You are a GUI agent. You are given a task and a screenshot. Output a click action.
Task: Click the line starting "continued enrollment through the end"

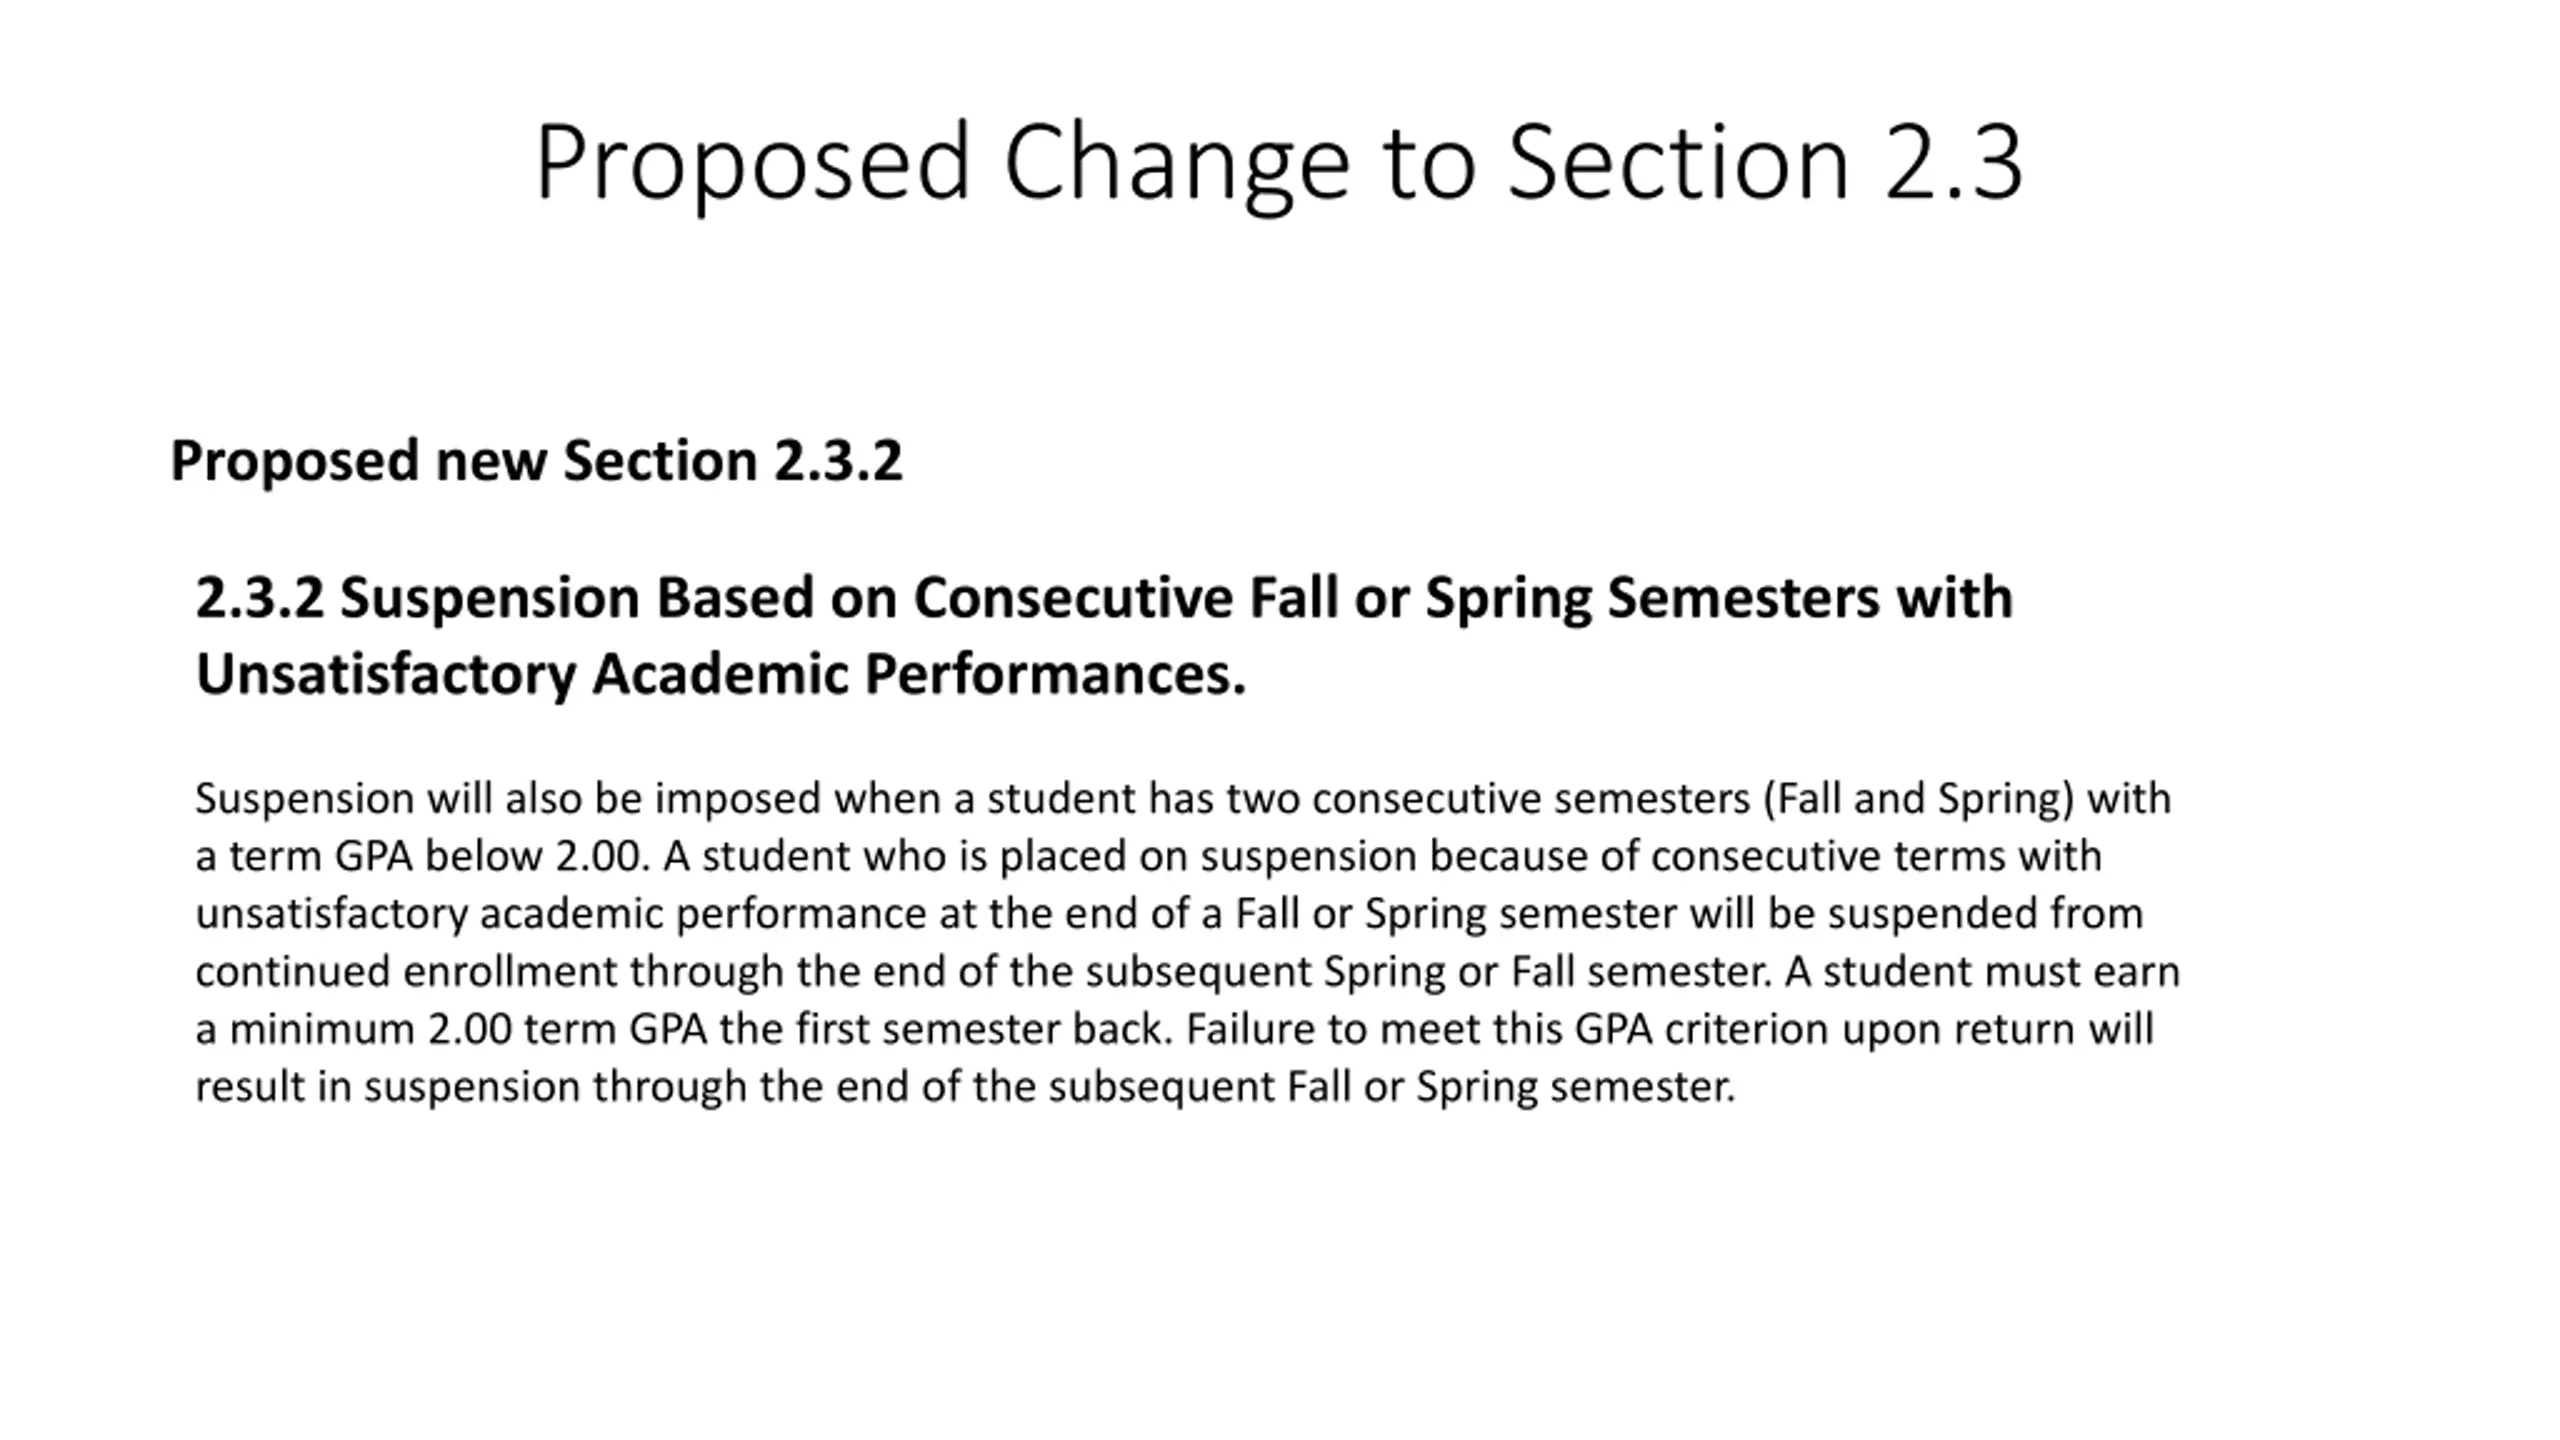click(1187, 972)
